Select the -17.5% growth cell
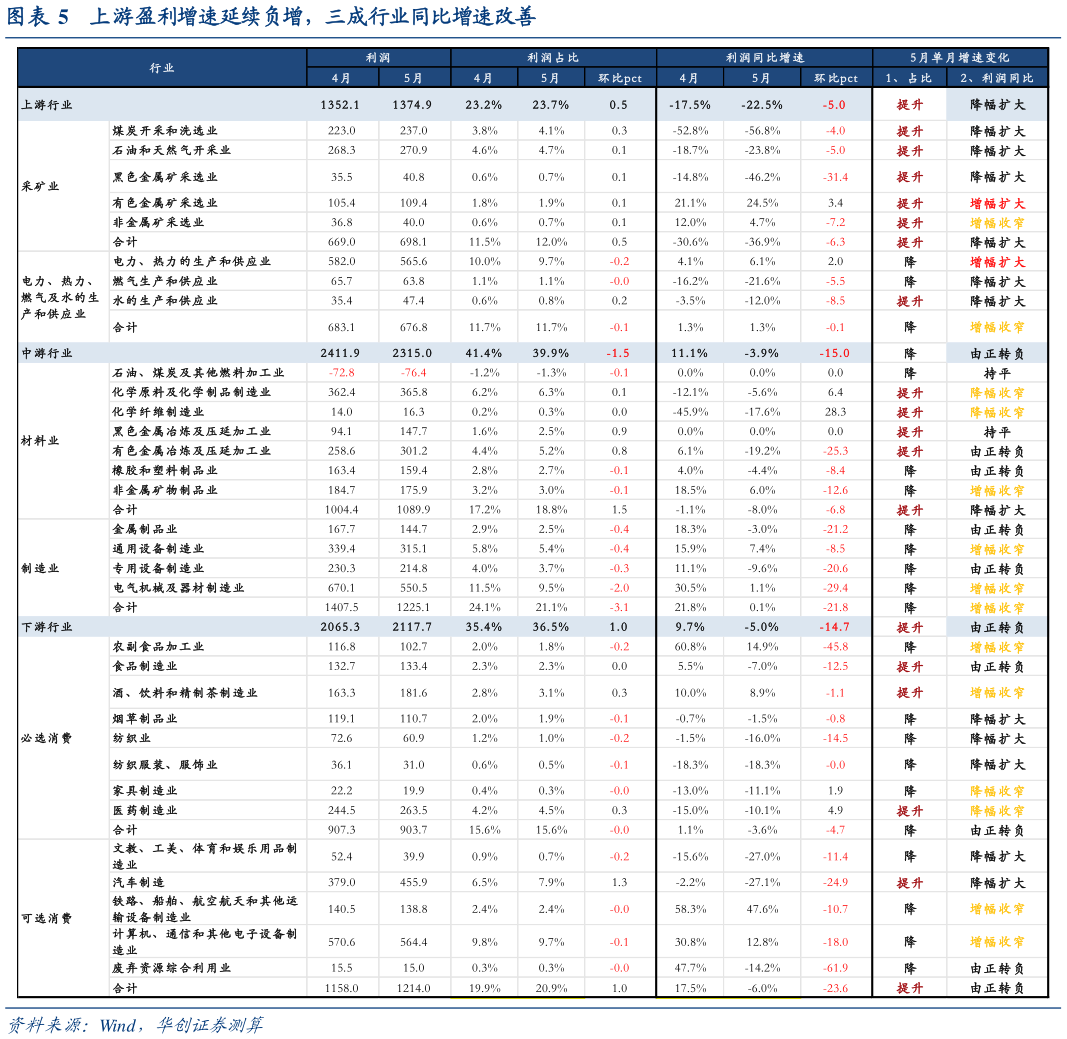 click(x=690, y=105)
